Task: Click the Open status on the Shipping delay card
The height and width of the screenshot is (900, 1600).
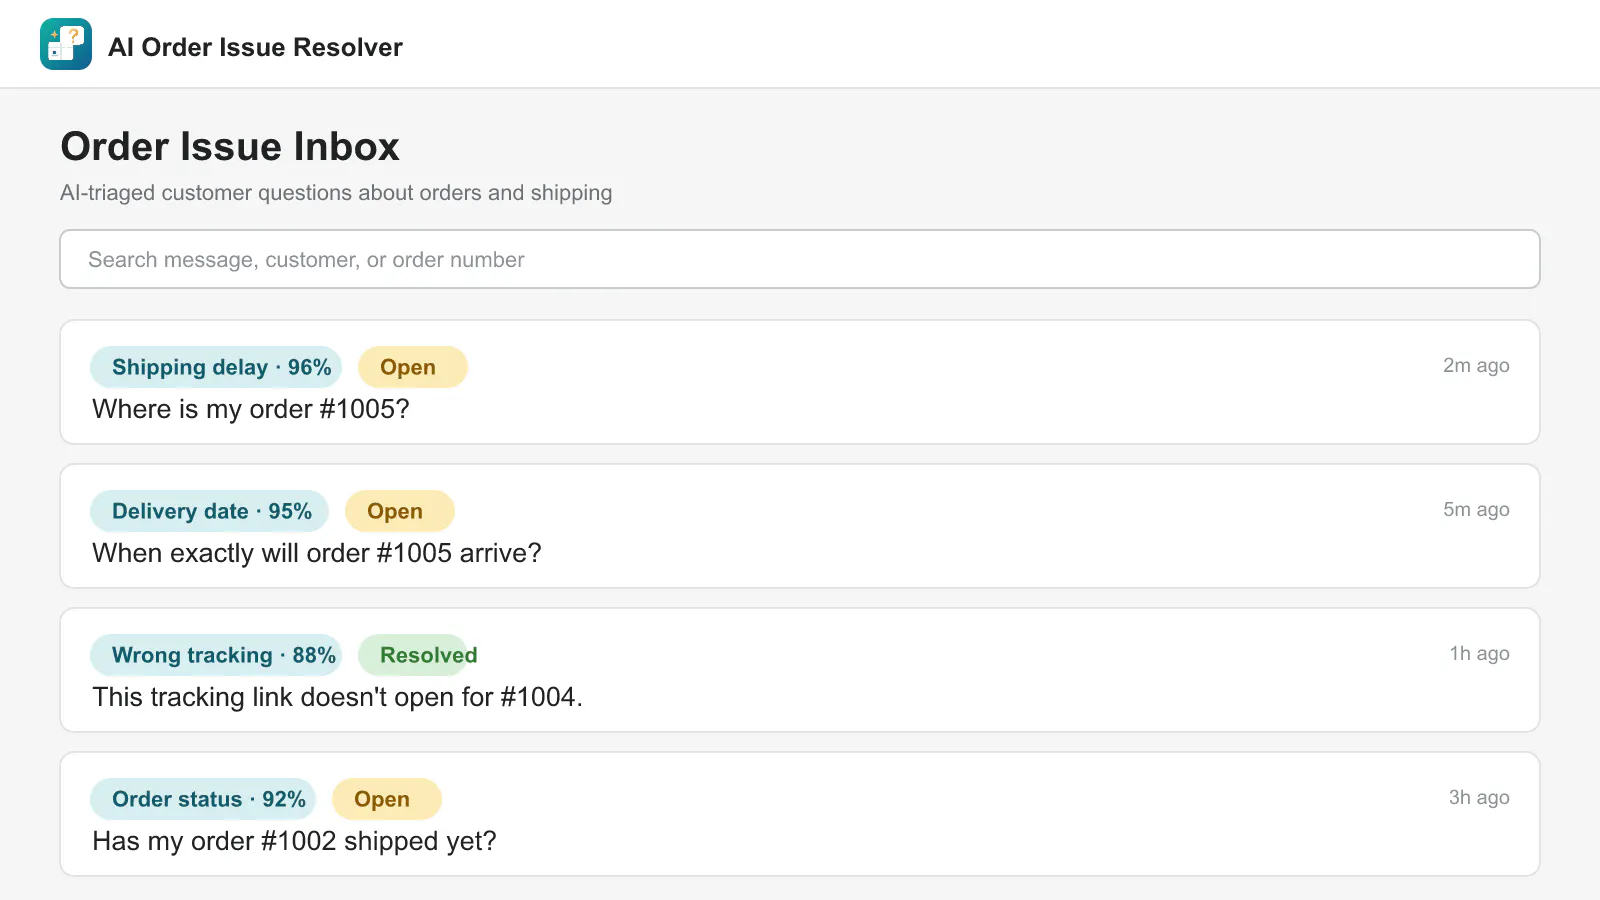Action: click(x=412, y=367)
